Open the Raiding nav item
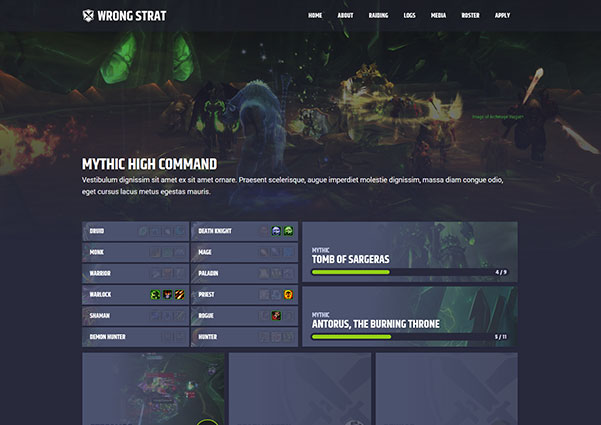601x425 pixels. pyautogui.click(x=378, y=15)
